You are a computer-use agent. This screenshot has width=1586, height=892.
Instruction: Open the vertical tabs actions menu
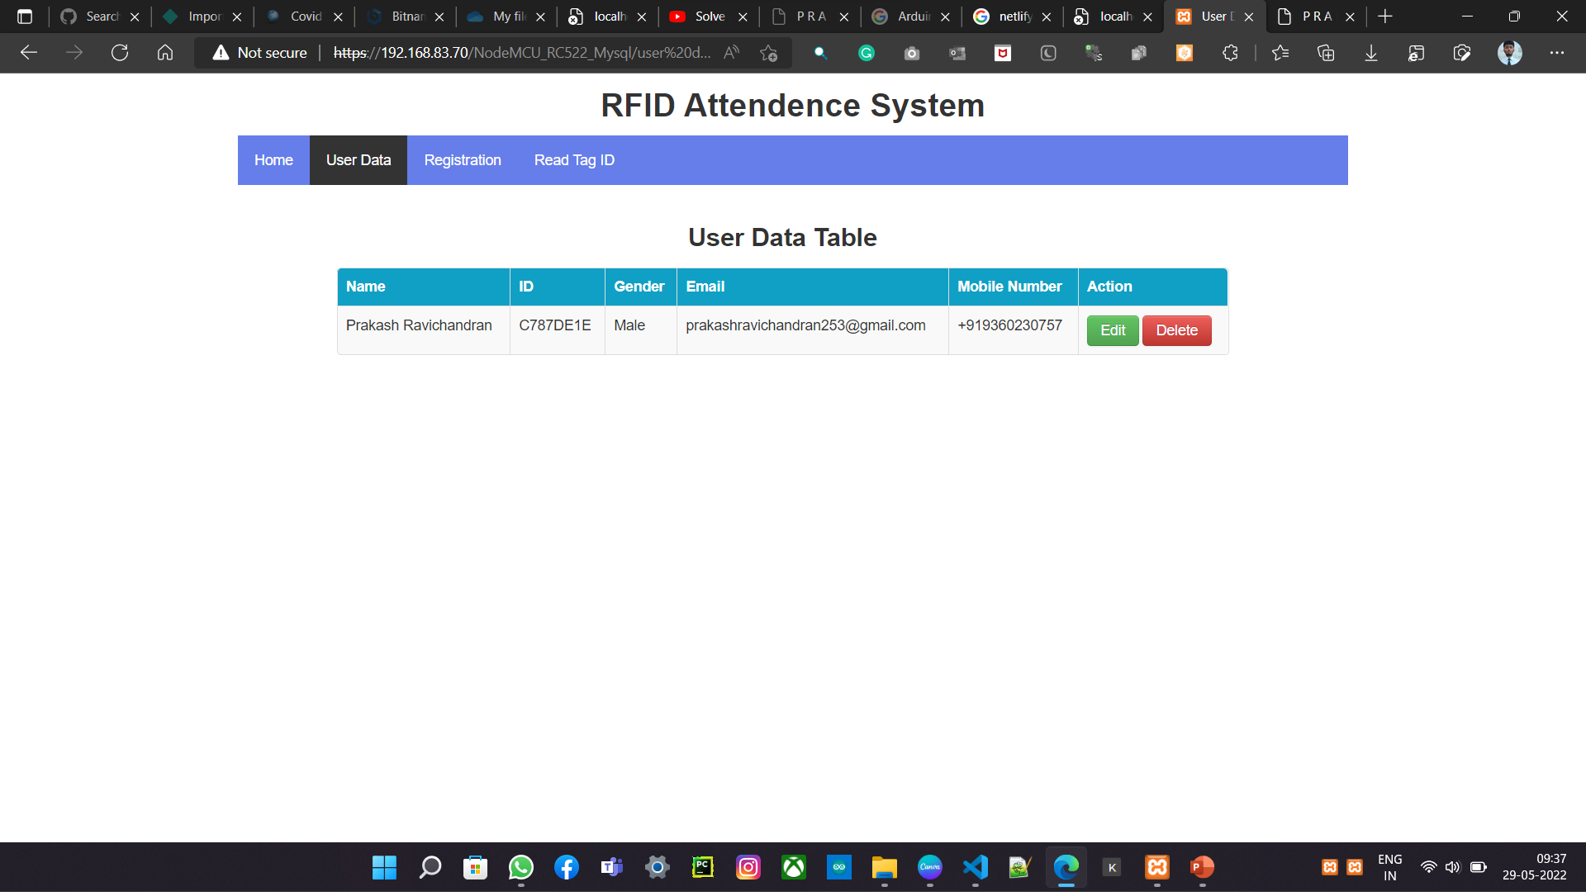pyautogui.click(x=25, y=17)
